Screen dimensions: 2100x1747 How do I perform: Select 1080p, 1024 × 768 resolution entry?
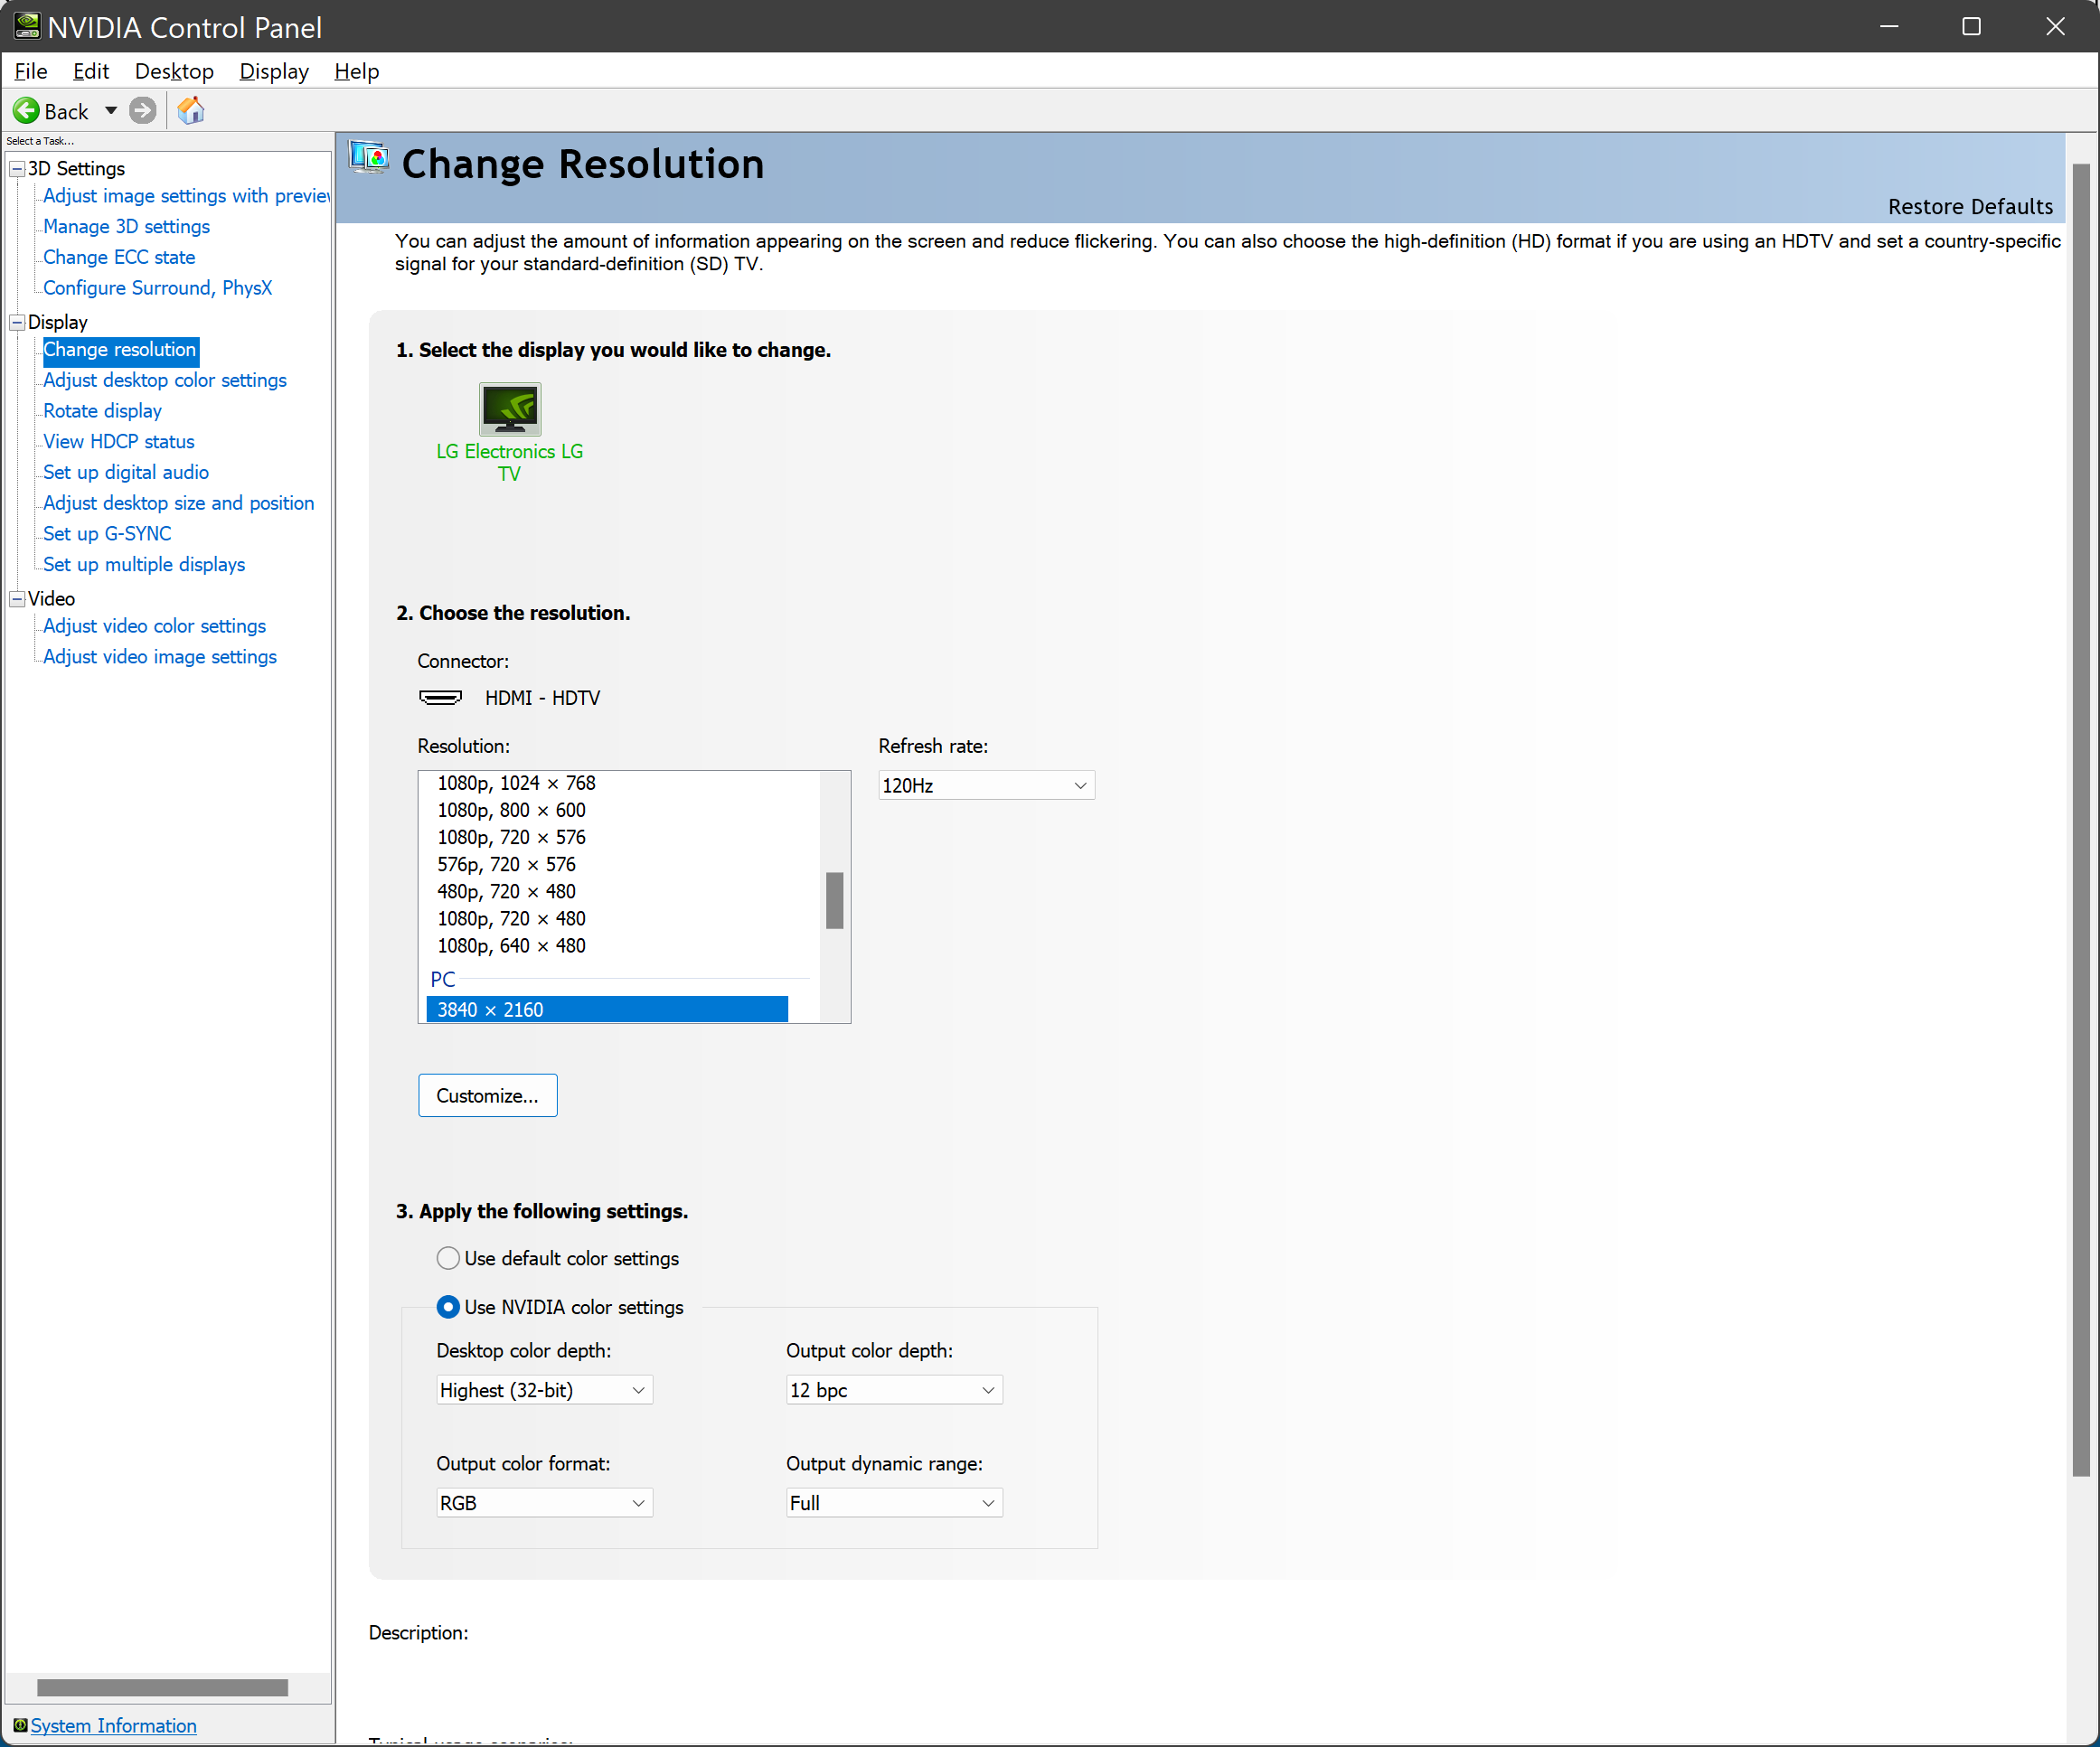click(516, 783)
